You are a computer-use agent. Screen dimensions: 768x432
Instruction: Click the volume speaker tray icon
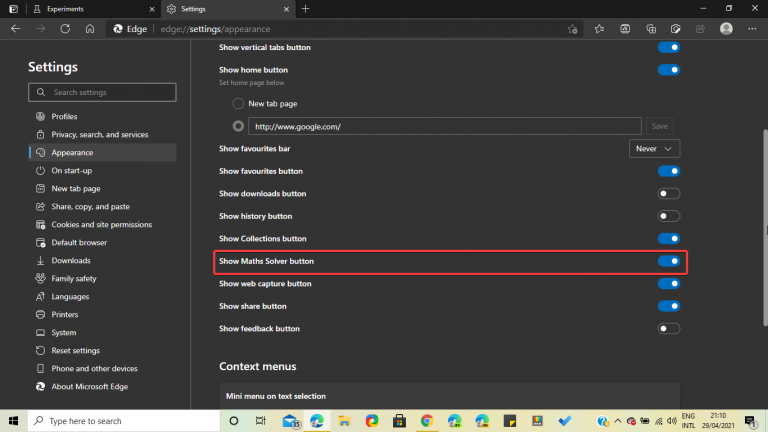tap(672, 421)
